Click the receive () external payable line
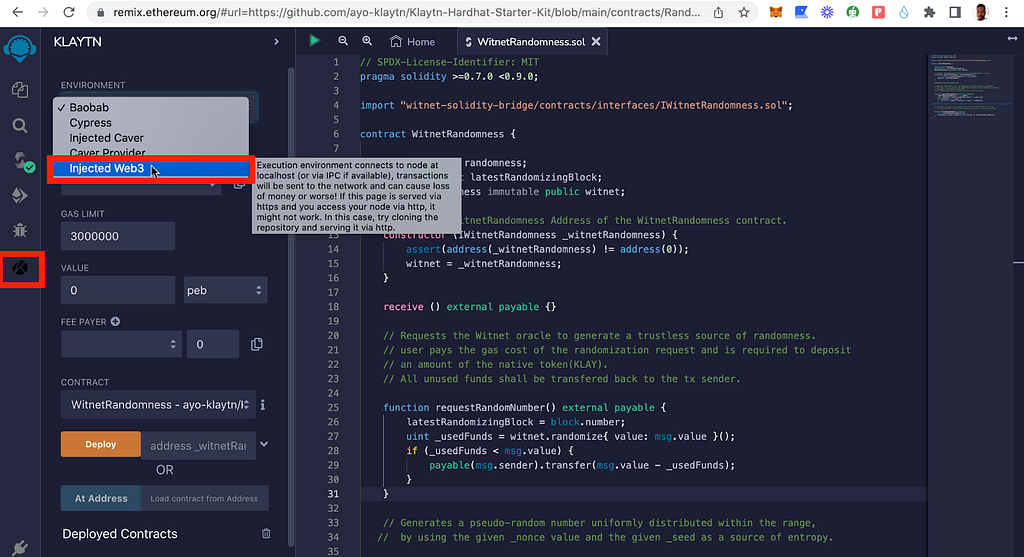Screen dimensions: 1024x557 tap(470, 307)
